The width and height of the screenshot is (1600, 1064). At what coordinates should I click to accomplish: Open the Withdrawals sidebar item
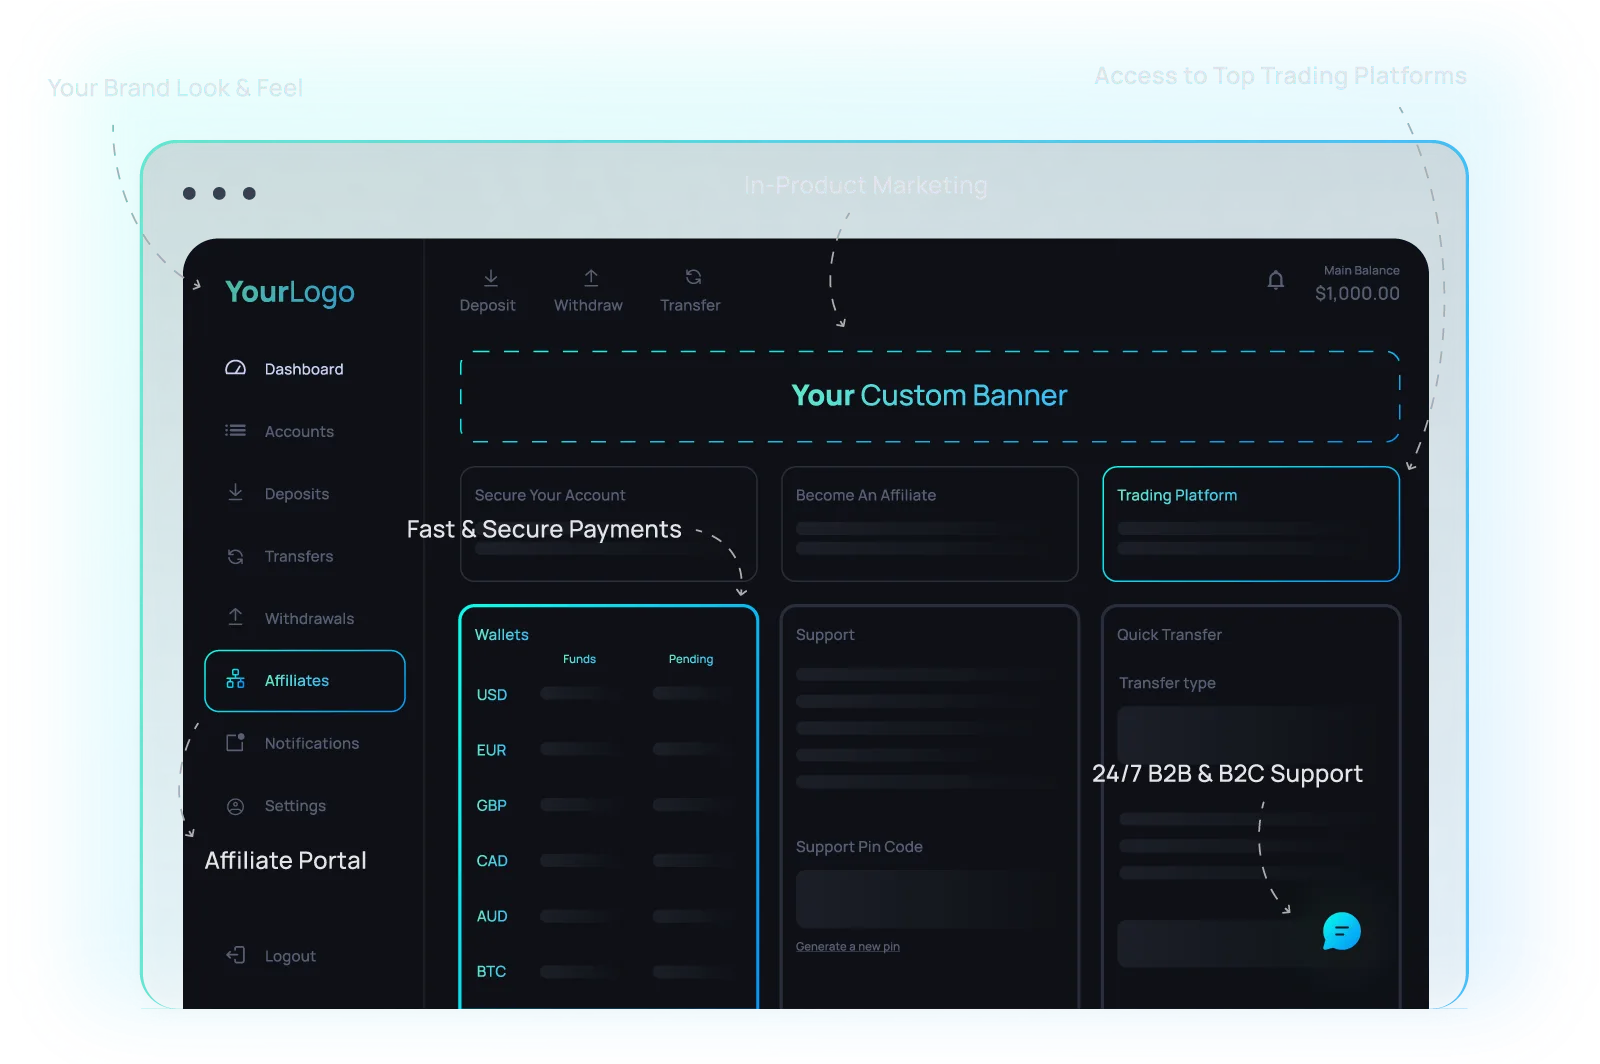pyautogui.click(x=308, y=618)
